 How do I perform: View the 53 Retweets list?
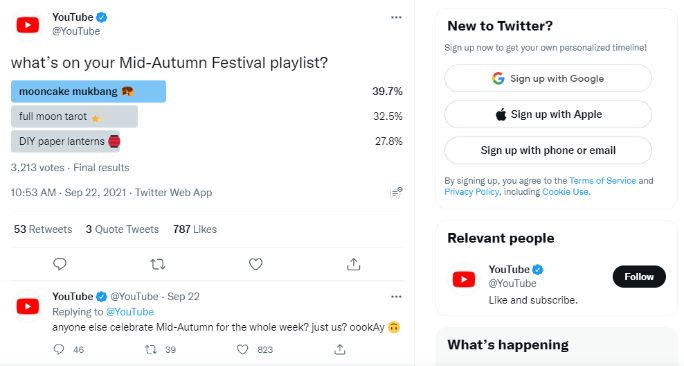(43, 229)
